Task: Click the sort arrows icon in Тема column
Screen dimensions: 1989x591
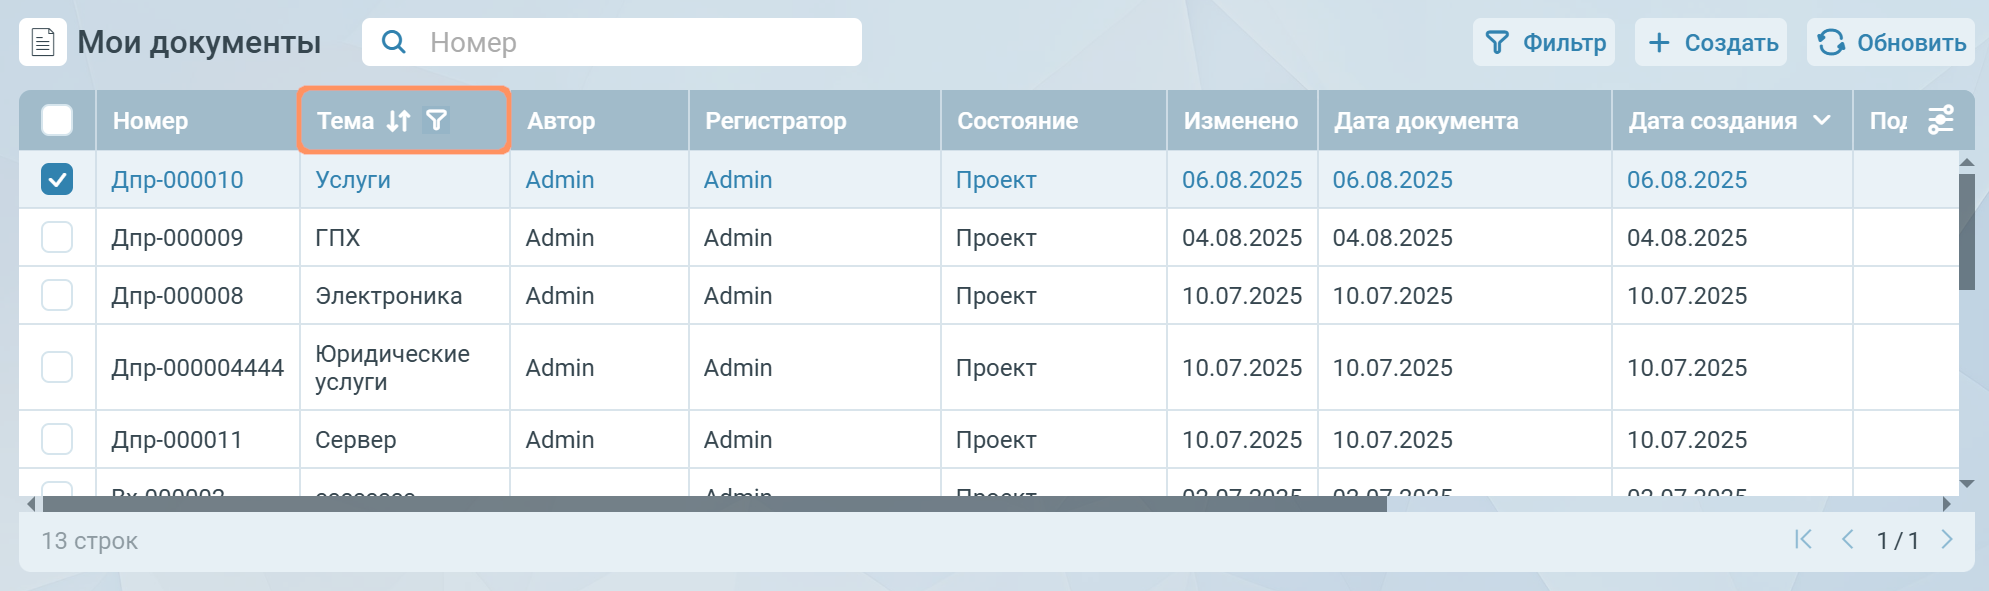Action: [399, 121]
